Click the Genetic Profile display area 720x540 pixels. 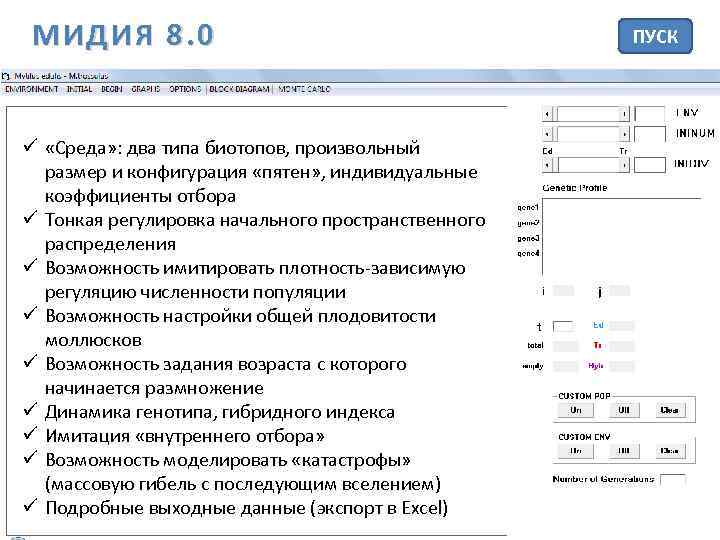click(x=622, y=236)
